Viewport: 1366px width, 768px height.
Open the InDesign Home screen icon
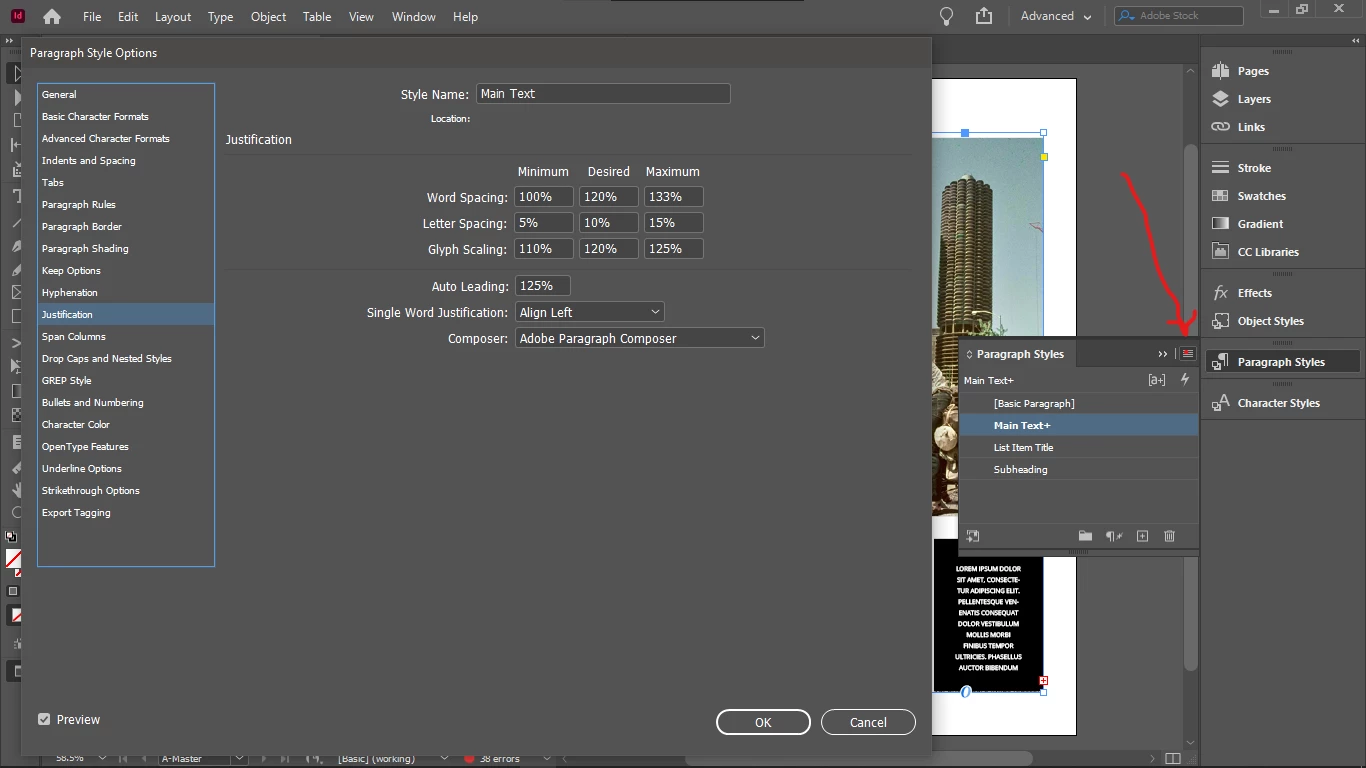point(51,17)
